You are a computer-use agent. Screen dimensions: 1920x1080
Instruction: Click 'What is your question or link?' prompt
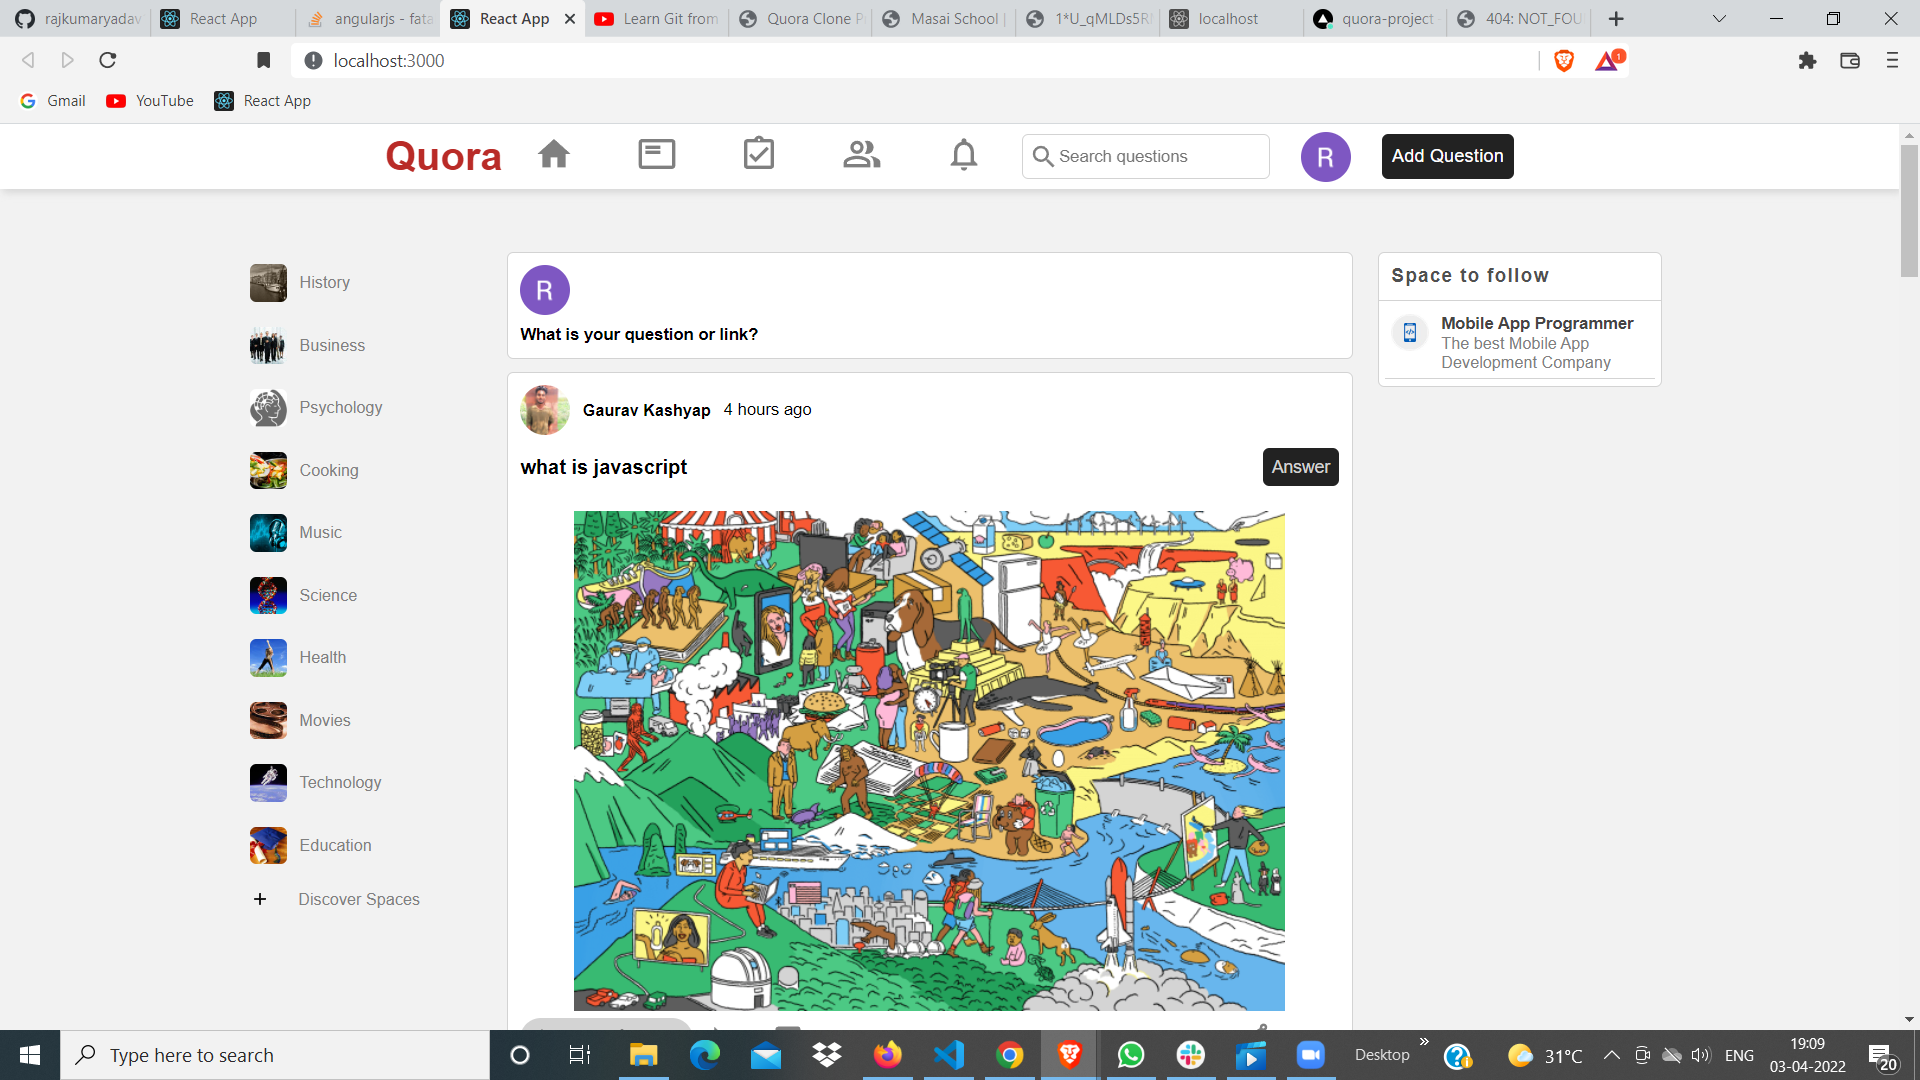639,334
